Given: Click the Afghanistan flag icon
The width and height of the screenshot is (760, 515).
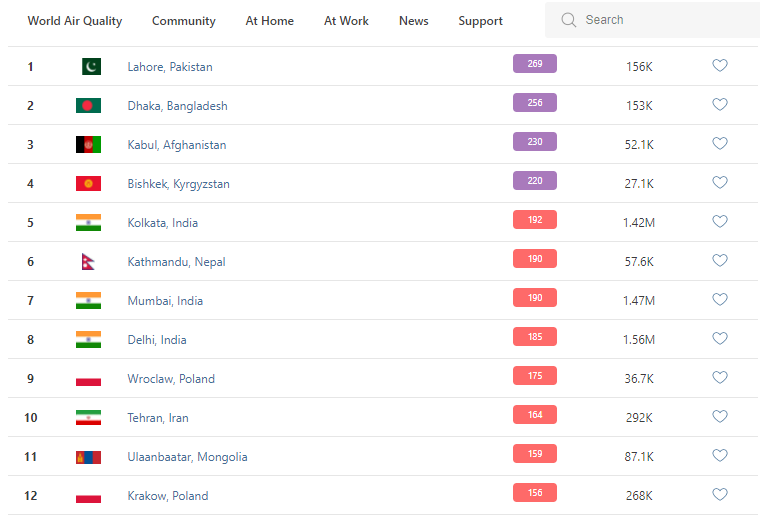Looking at the screenshot, I should click(x=88, y=145).
